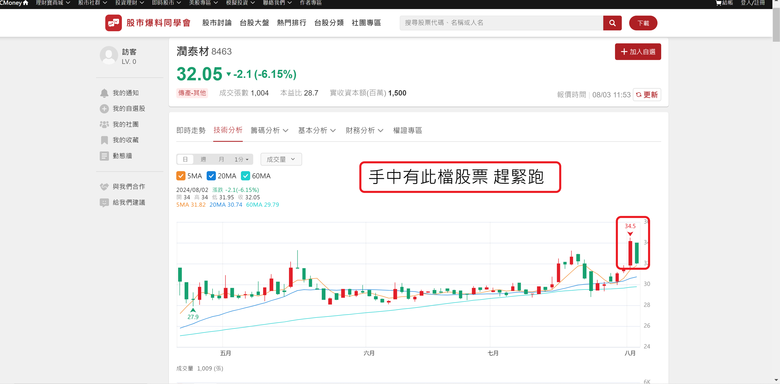Expand the 財務分析 dropdown tab
The width and height of the screenshot is (780, 384).
tap(365, 130)
